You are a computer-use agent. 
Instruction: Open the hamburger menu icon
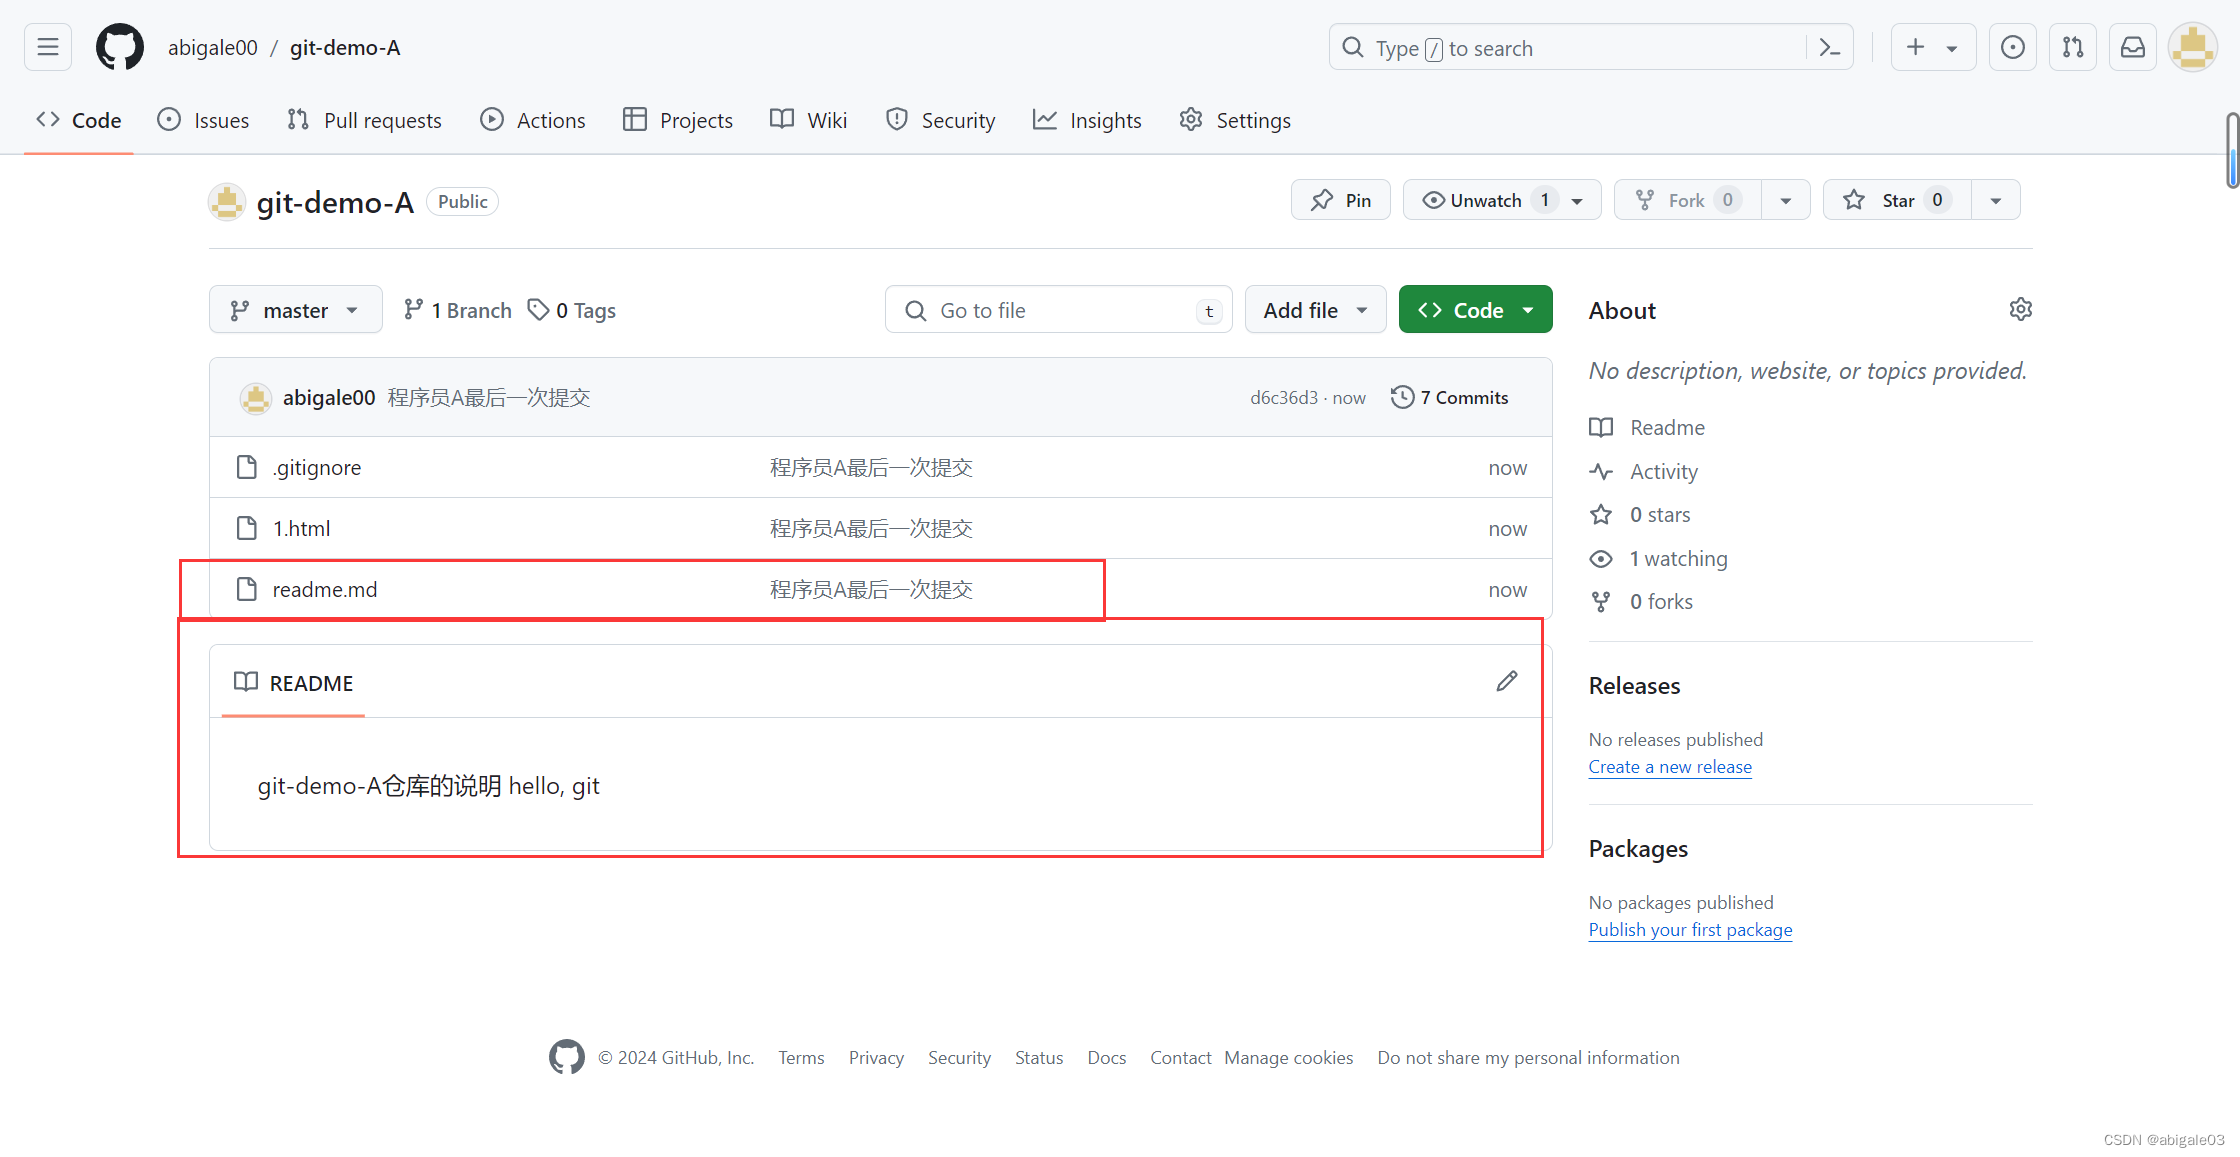click(47, 46)
